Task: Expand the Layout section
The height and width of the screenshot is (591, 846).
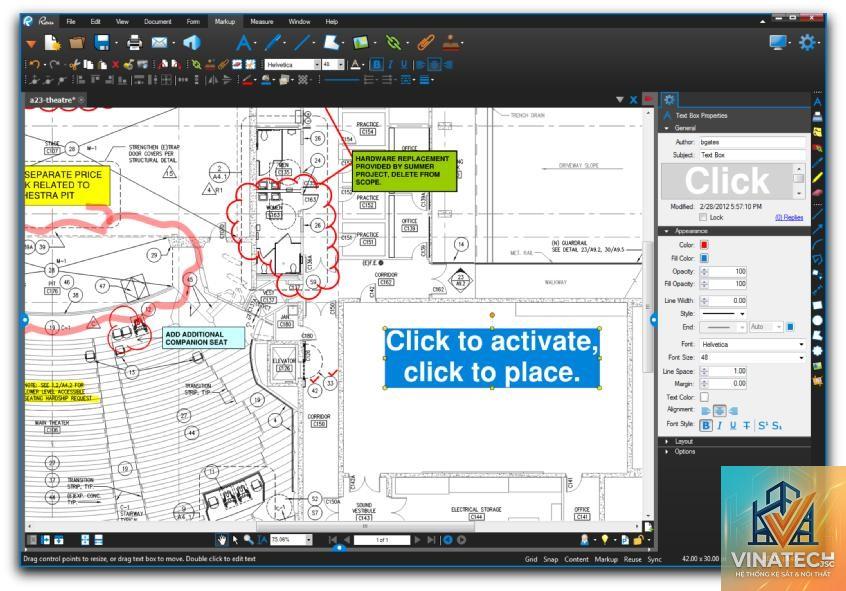Action: (x=667, y=441)
